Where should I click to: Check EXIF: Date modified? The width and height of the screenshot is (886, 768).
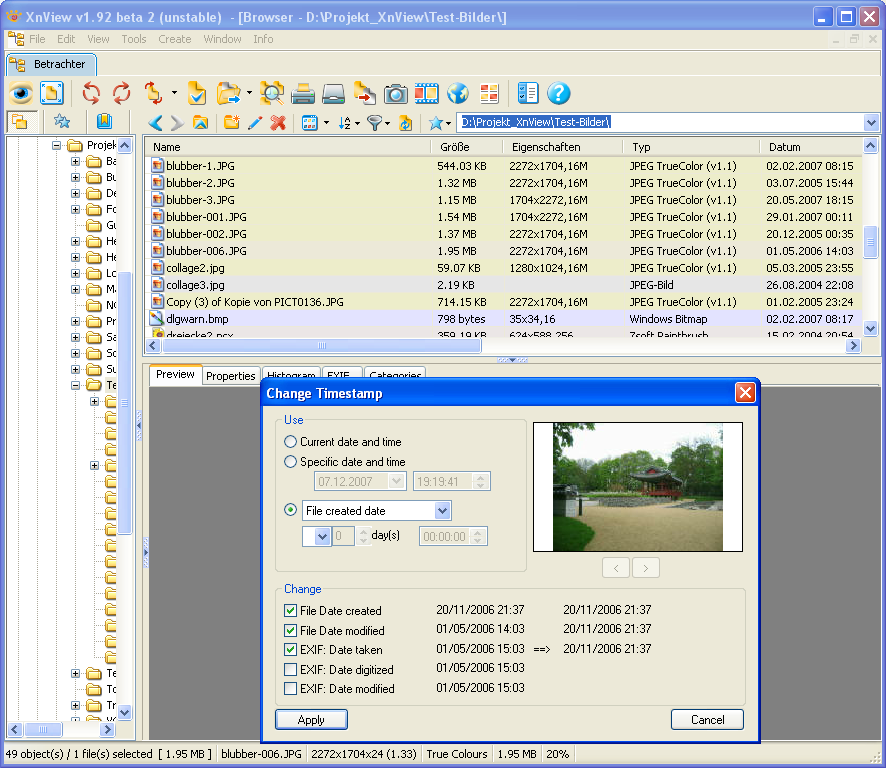pyautogui.click(x=290, y=688)
